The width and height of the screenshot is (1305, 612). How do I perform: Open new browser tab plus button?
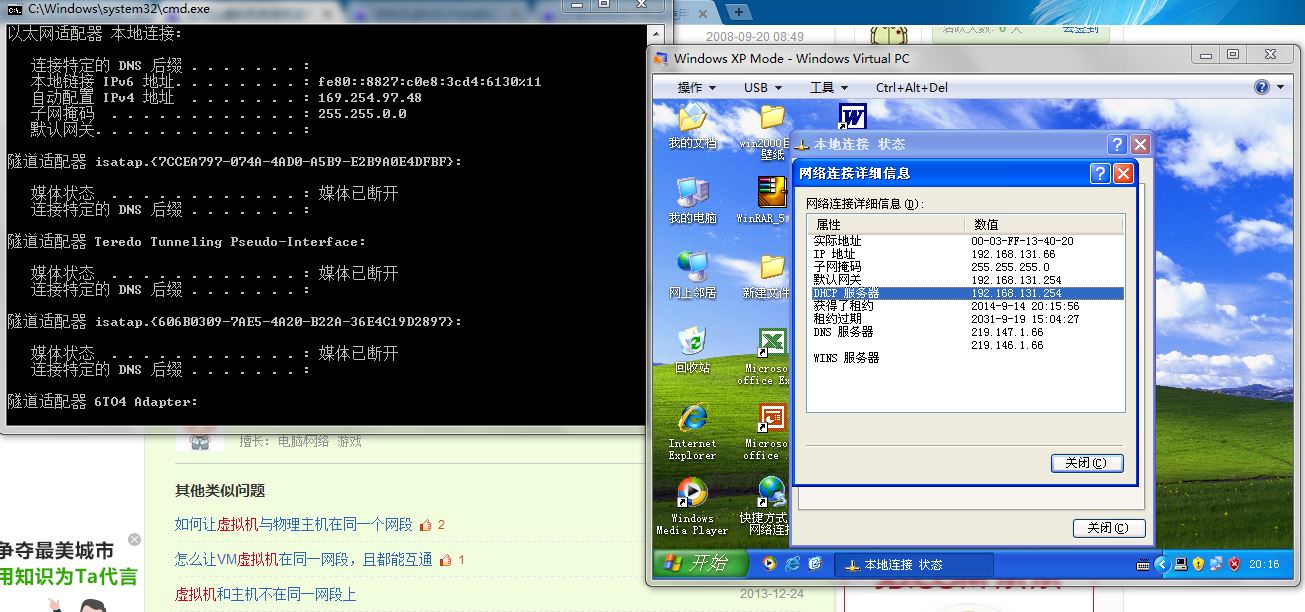(x=738, y=11)
